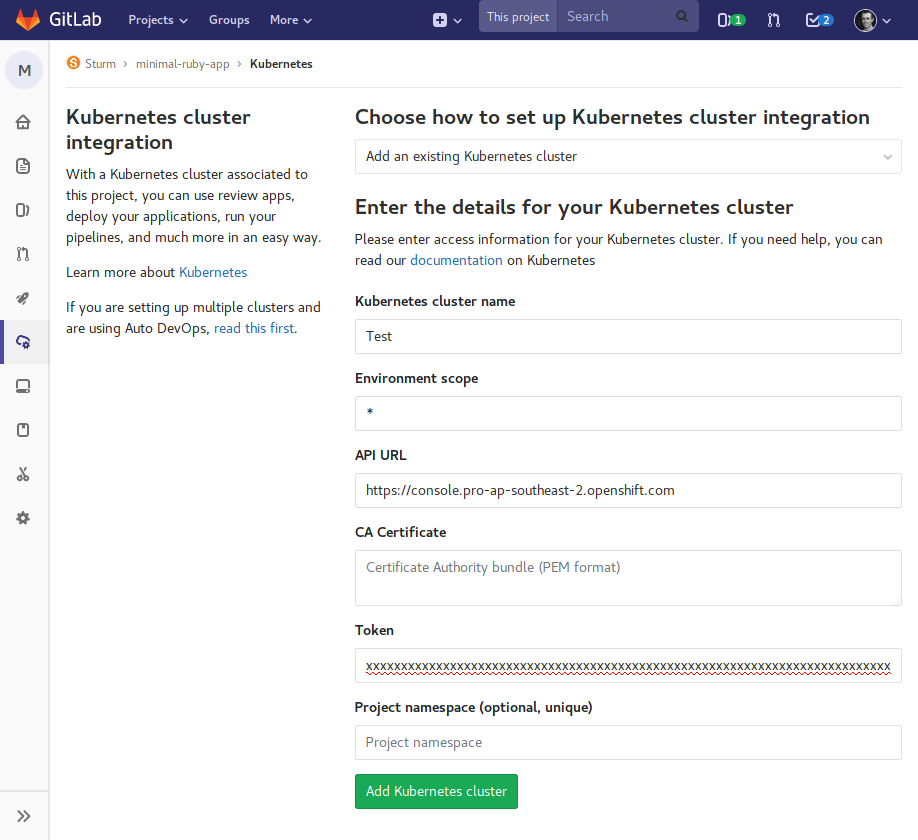Select the Repository file icon in sidebar

(x=22, y=165)
